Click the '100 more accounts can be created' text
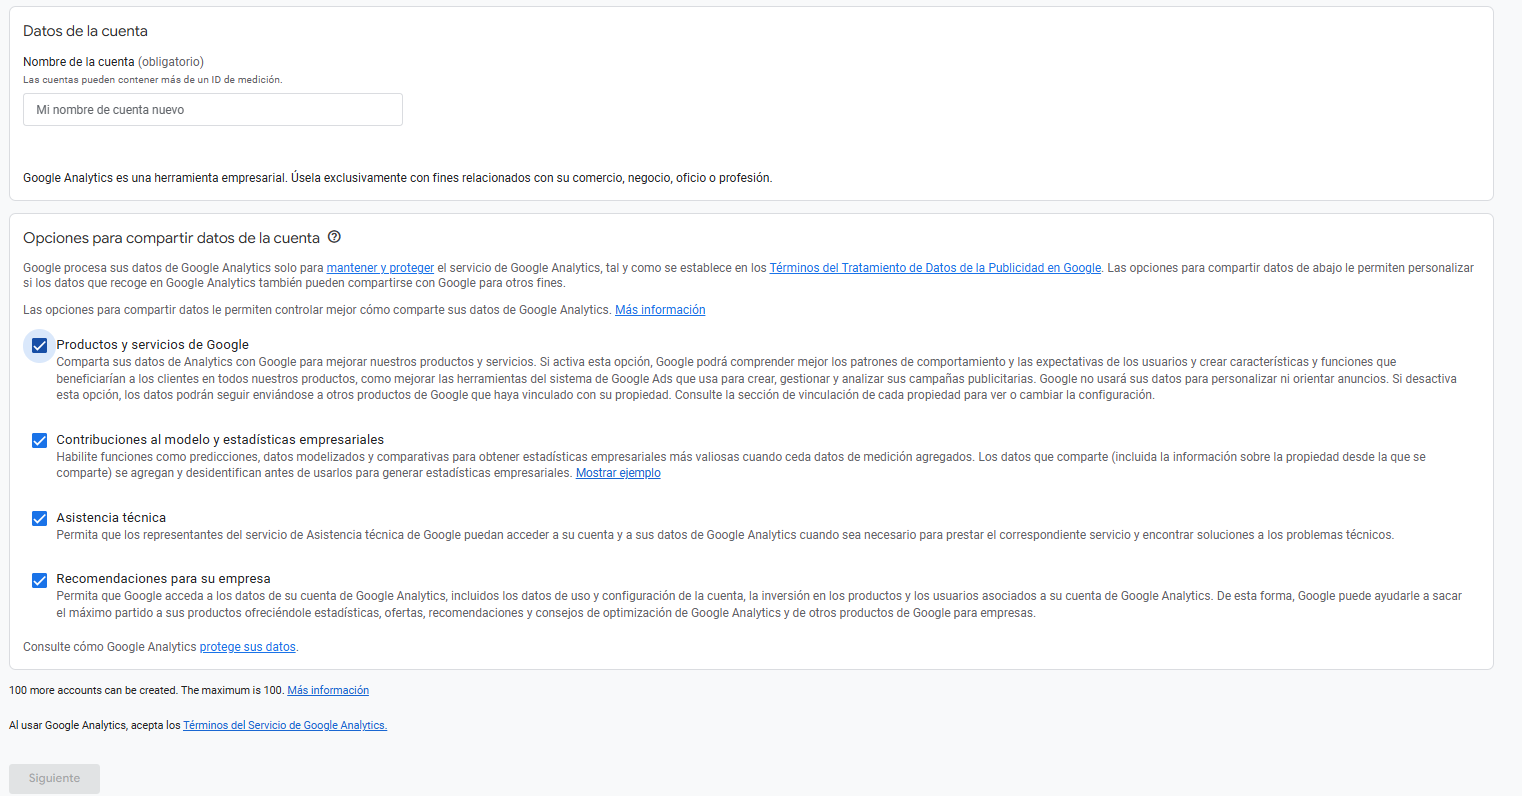1522x796 pixels. point(94,690)
